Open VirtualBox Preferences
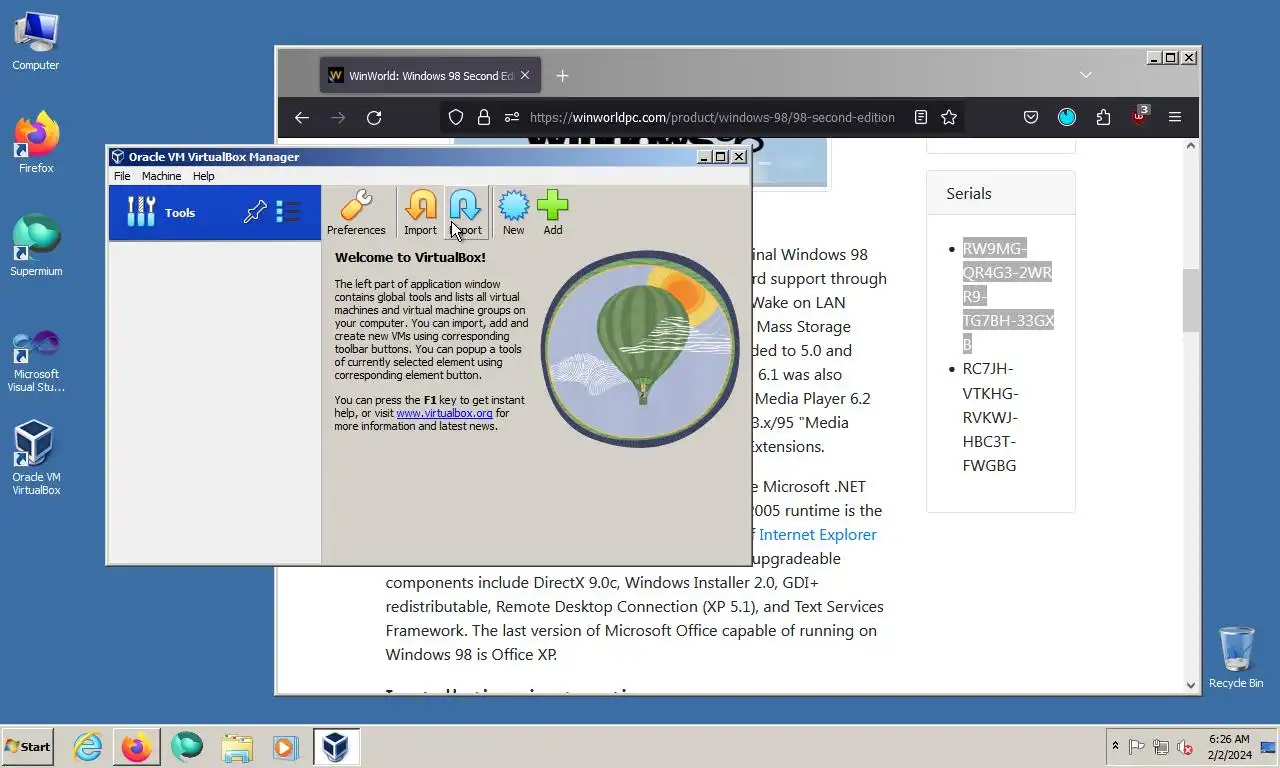The height and width of the screenshot is (768, 1280). 356,212
